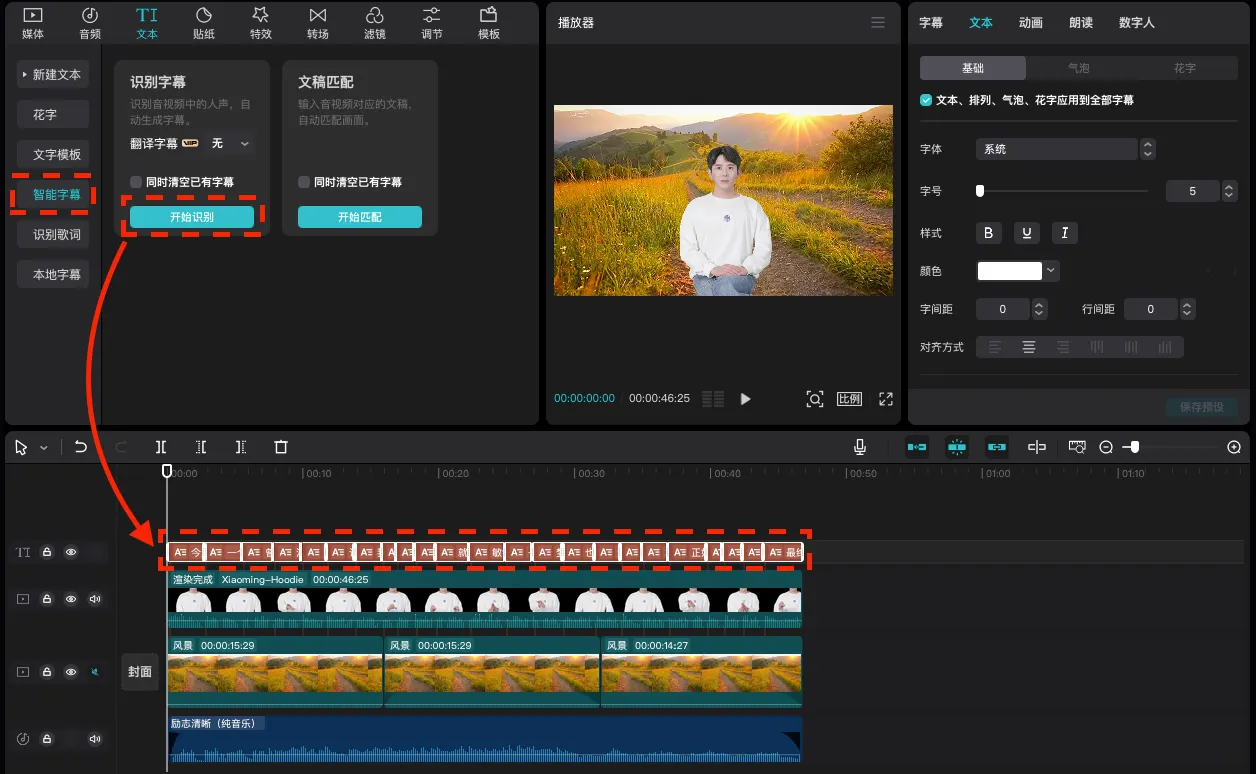Image resolution: width=1256 pixels, height=774 pixels.
Task: Switch to the 字幕 tab
Action: (x=931, y=22)
